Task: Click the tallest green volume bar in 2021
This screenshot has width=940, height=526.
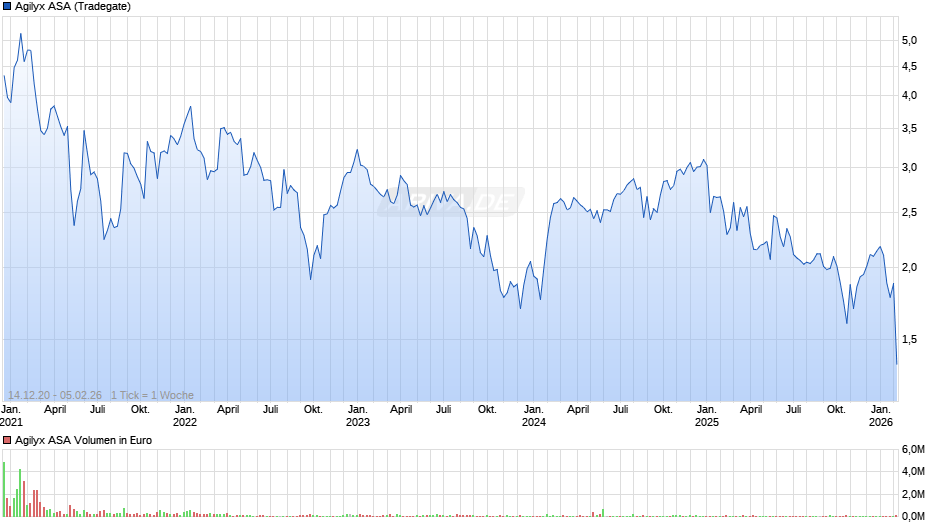Action: [4, 489]
